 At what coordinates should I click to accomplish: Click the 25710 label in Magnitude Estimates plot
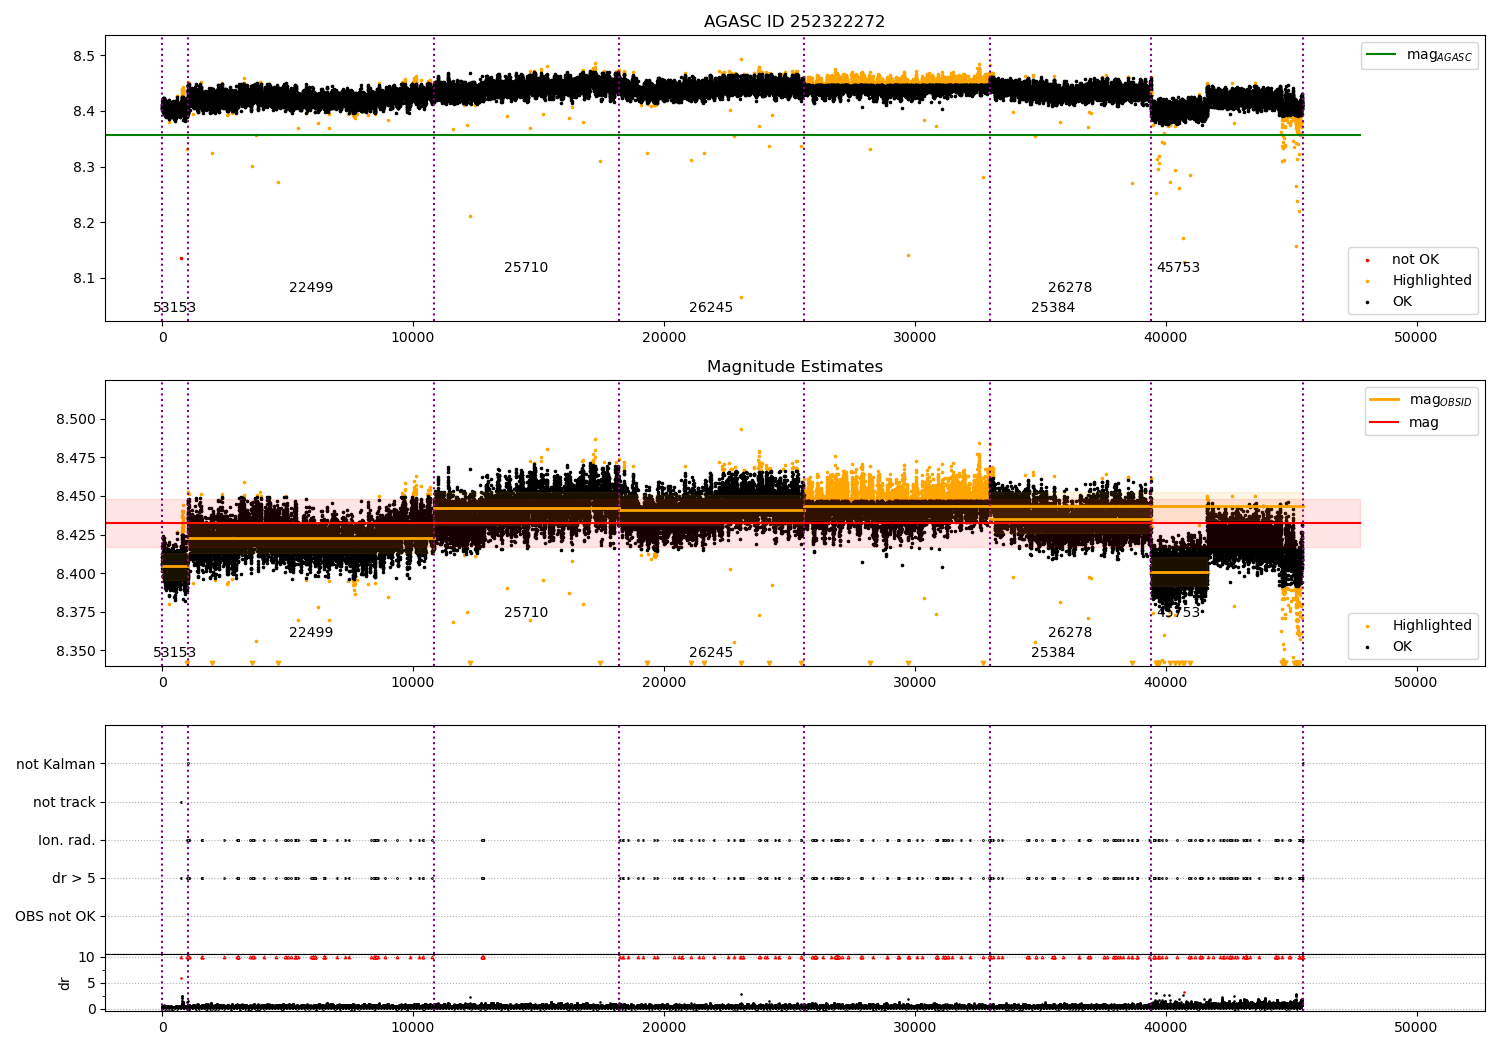[526, 613]
